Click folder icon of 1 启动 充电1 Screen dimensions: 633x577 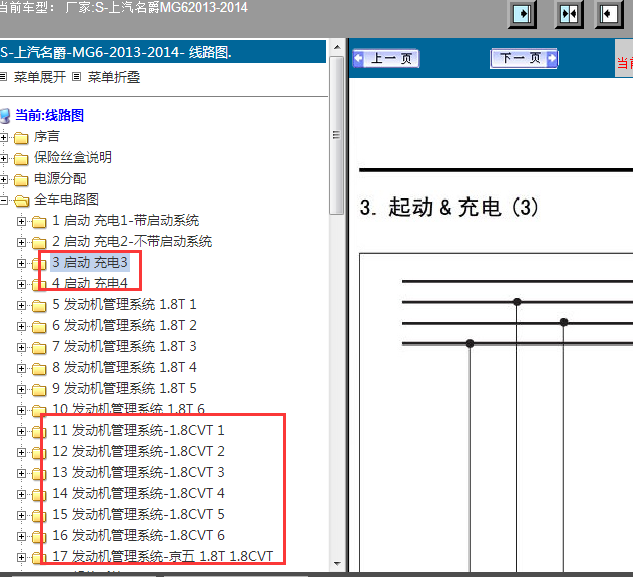click(x=39, y=222)
